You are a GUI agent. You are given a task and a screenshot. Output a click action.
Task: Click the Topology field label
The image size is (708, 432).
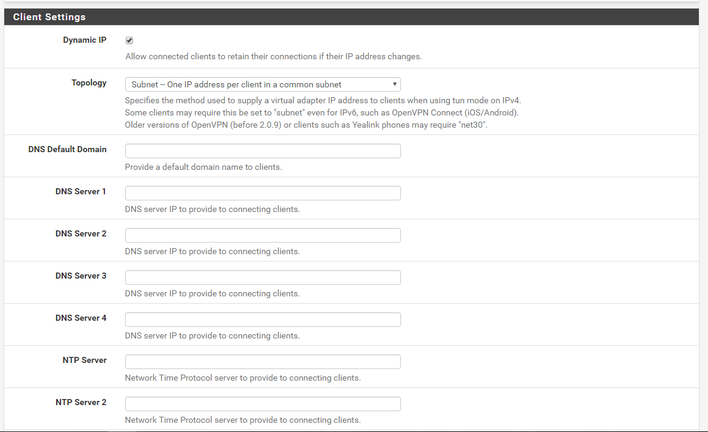coord(89,83)
